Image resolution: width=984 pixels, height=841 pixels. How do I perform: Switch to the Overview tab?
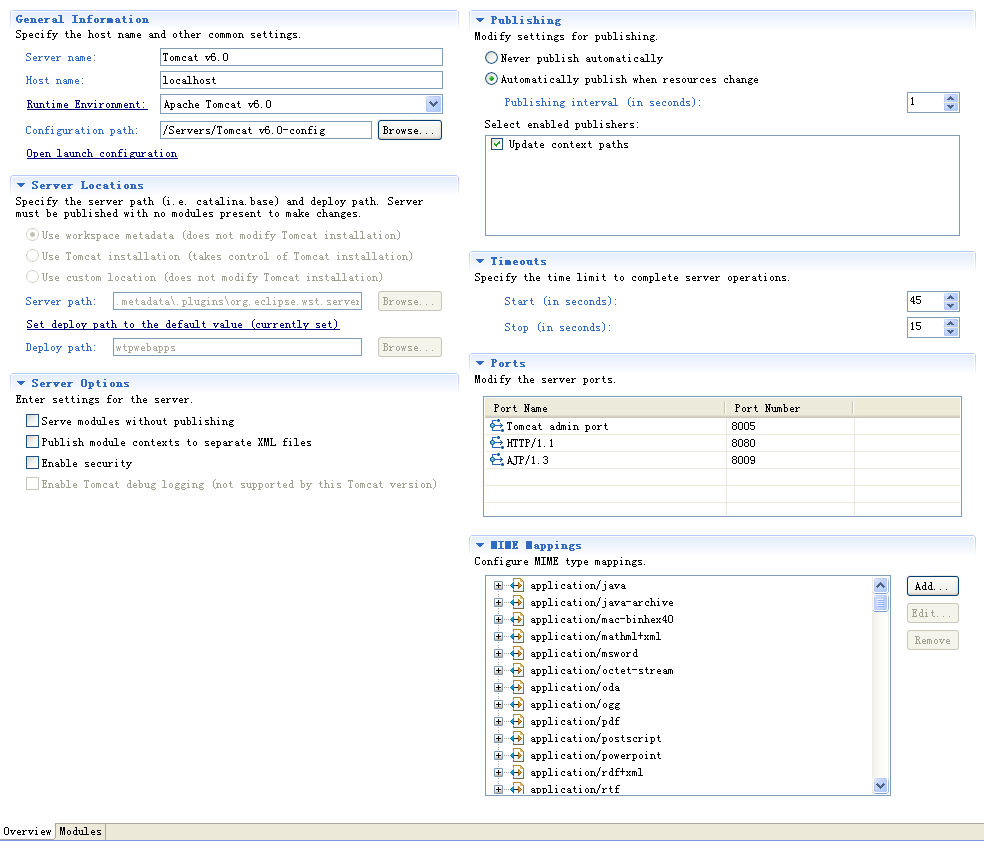pyautogui.click(x=28, y=831)
